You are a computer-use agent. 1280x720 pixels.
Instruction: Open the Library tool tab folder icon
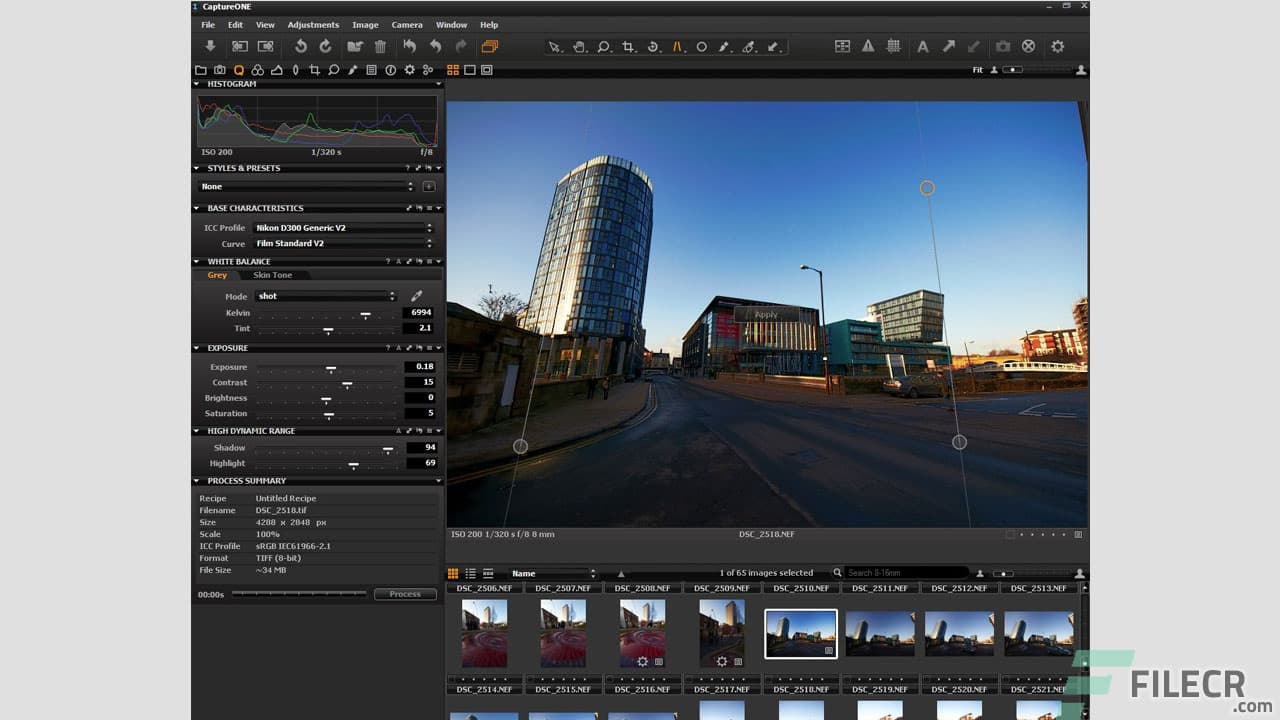click(x=199, y=70)
